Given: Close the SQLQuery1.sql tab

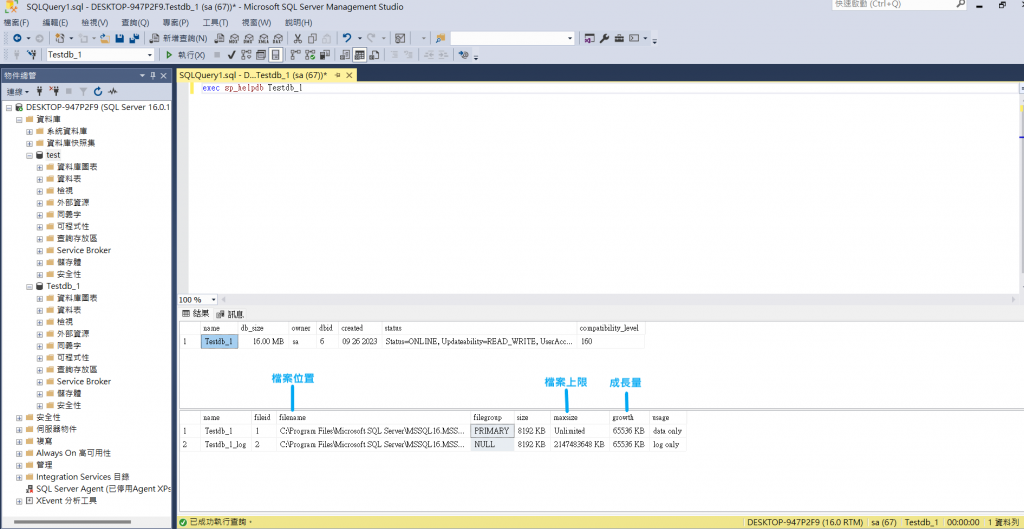Looking at the screenshot, I should (x=349, y=75).
